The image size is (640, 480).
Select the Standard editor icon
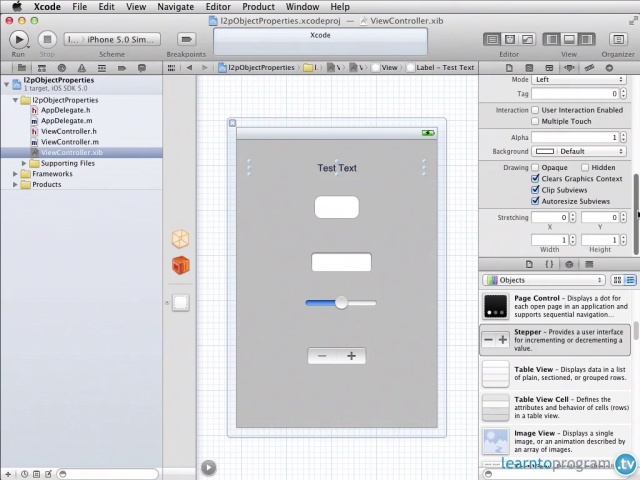click(x=492, y=40)
